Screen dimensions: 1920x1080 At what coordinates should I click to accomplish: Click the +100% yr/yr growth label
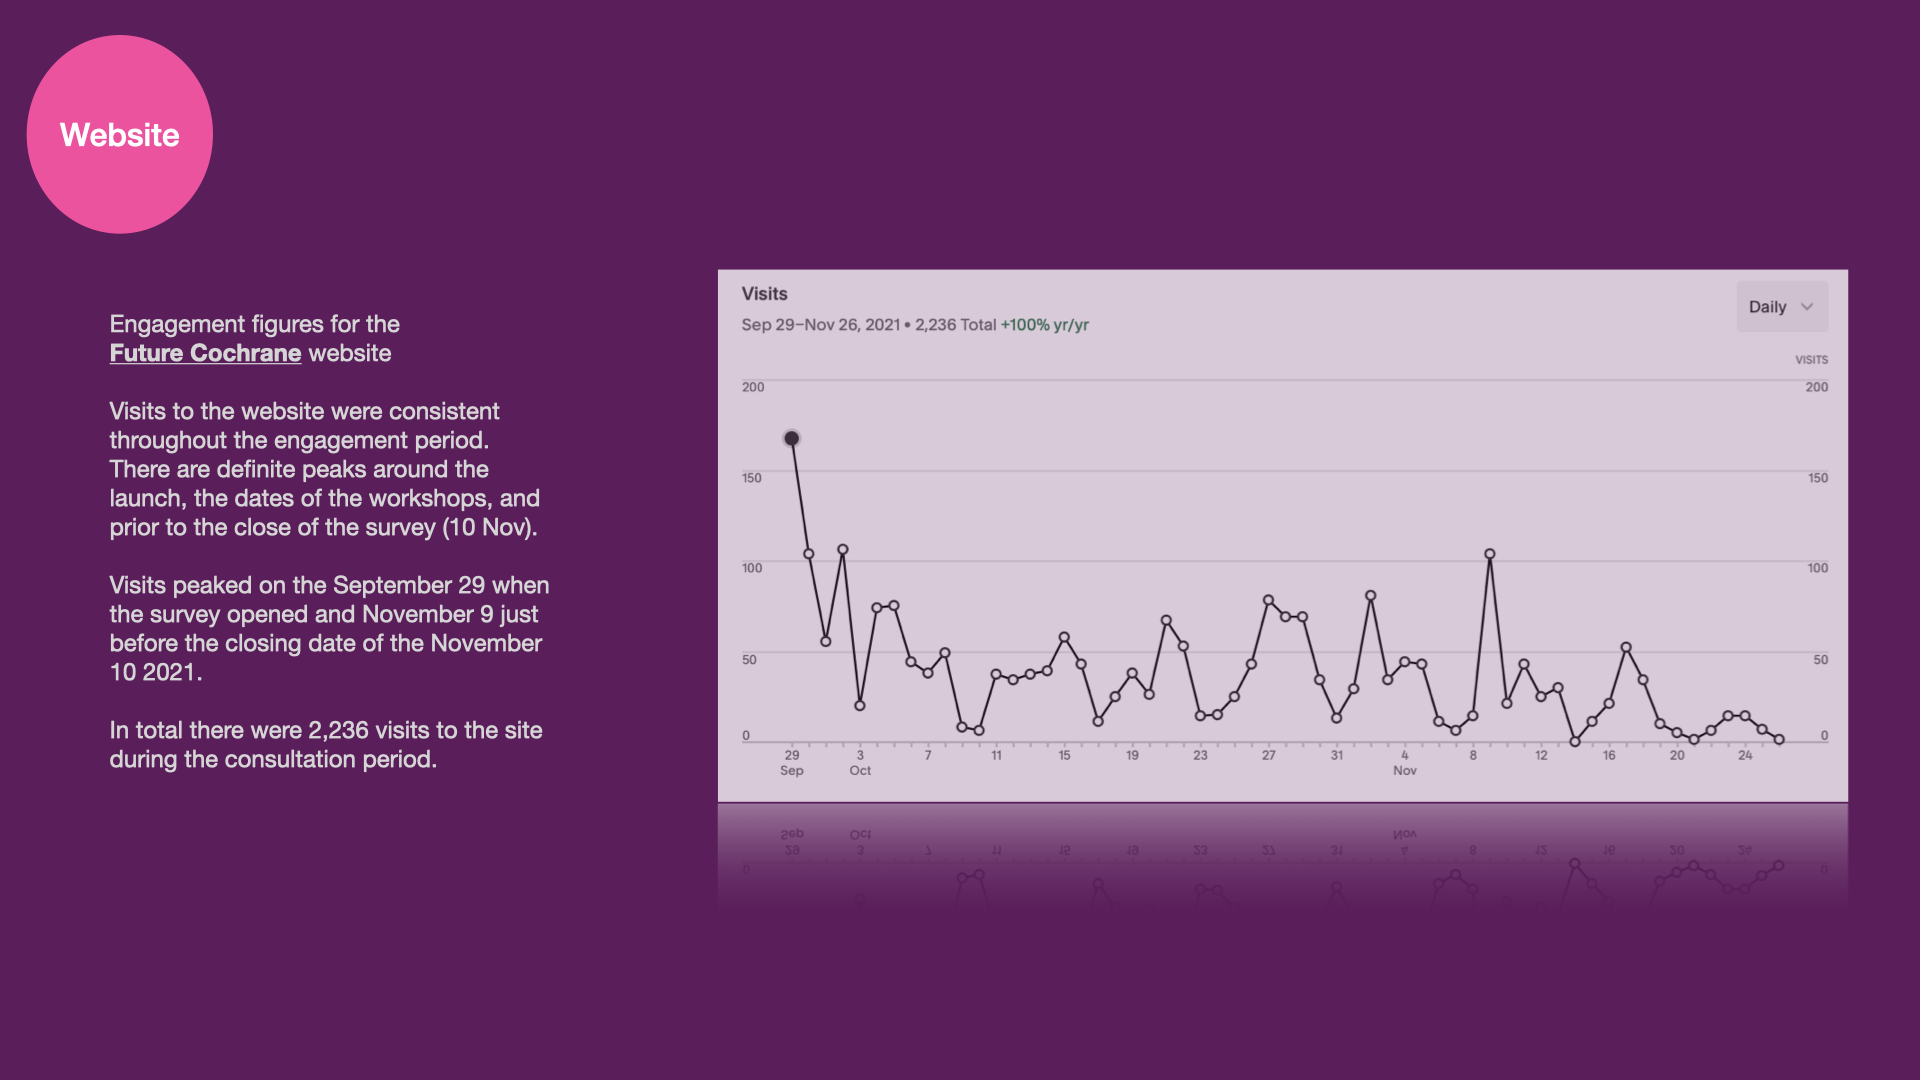[x=1044, y=325]
